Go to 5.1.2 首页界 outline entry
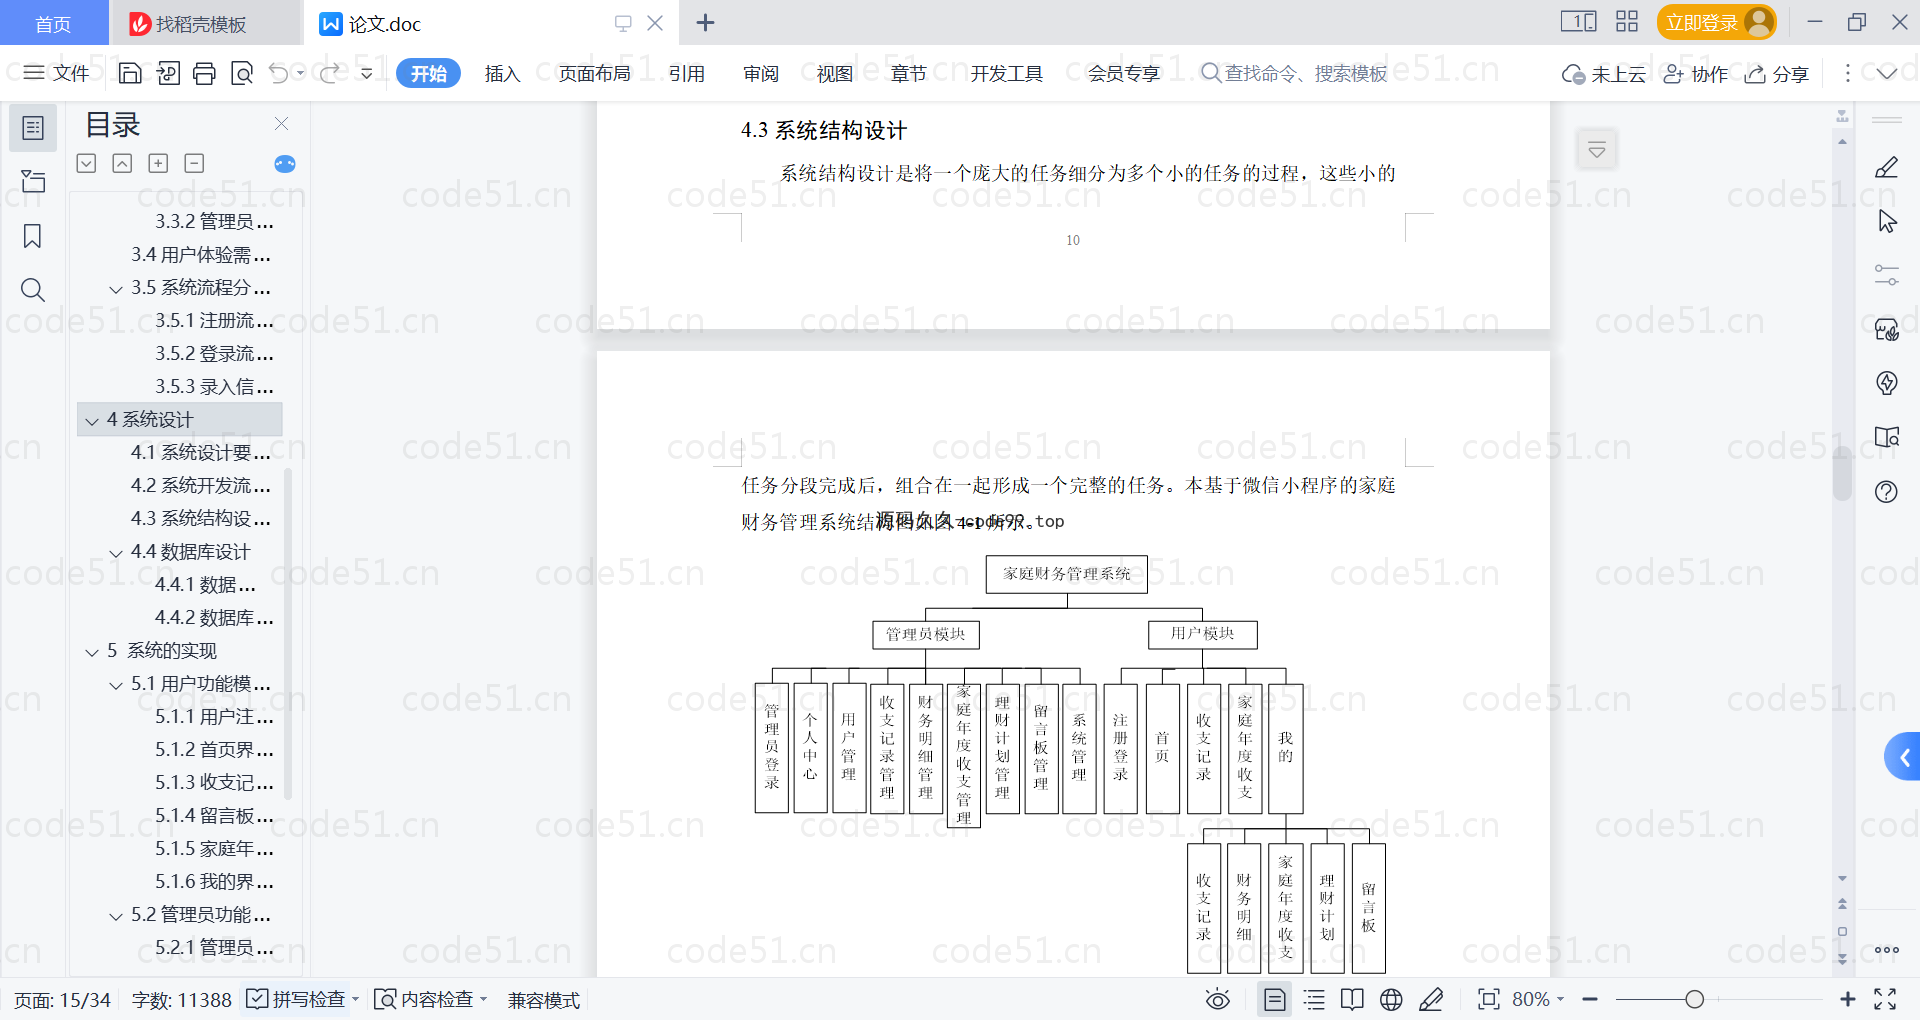The image size is (1920, 1020). [x=214, y=749]
